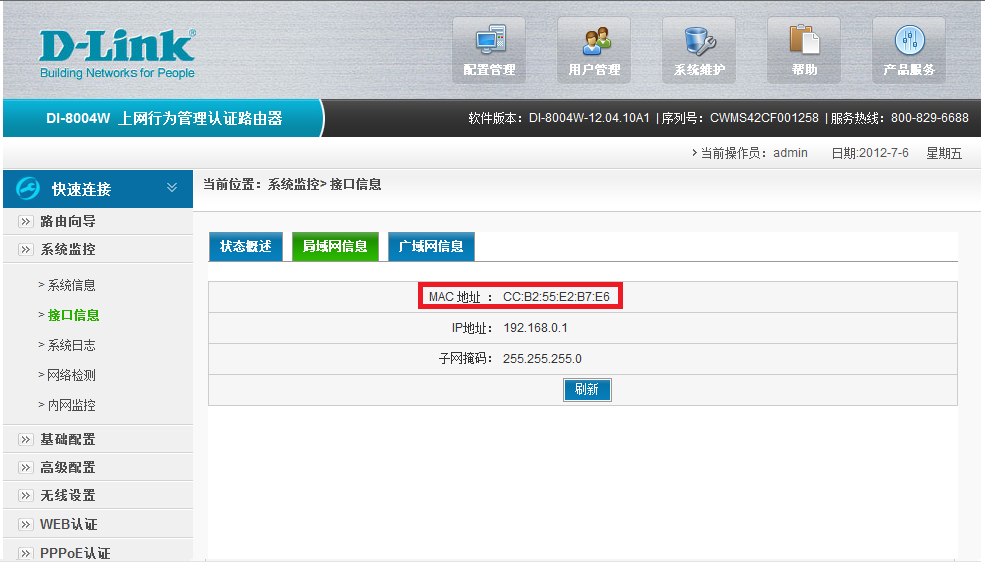This screenshot has width=985, height=563.
Task: Click the 刷新 refresh button
Action: coord(587,390)
